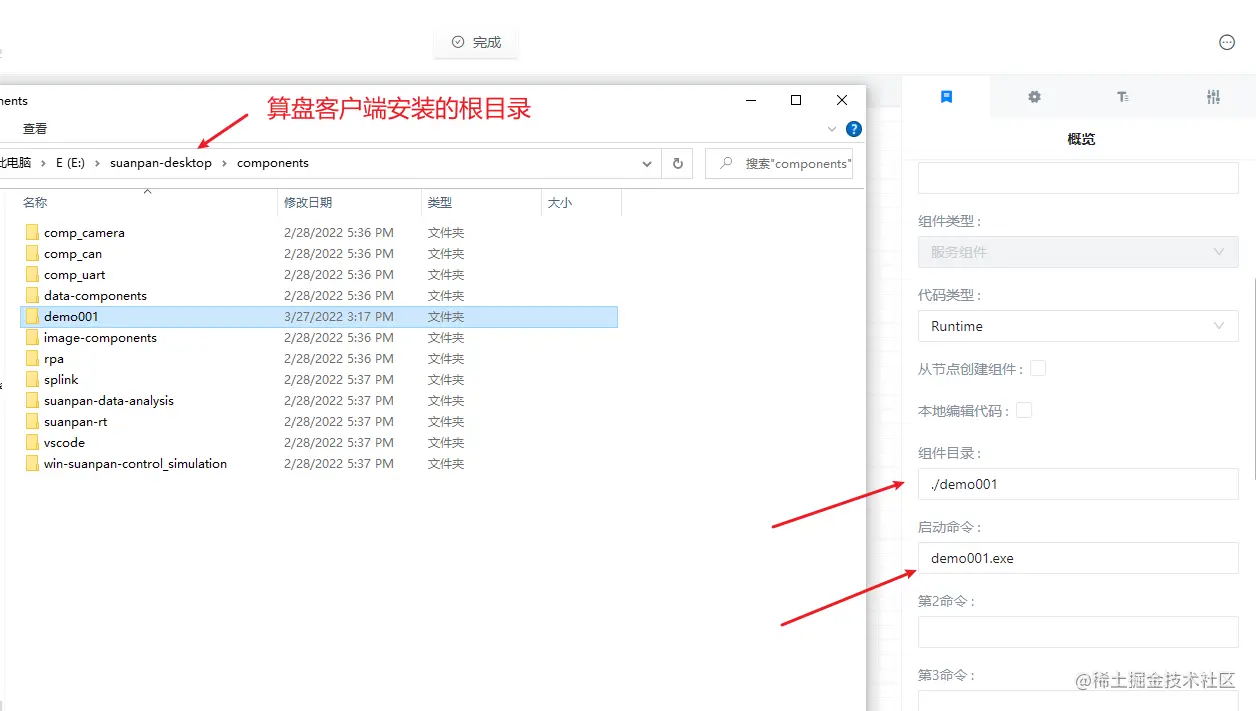Select the demo001 folder name
The height and width of the screenshot is (711, 1256).
(71, 317)
